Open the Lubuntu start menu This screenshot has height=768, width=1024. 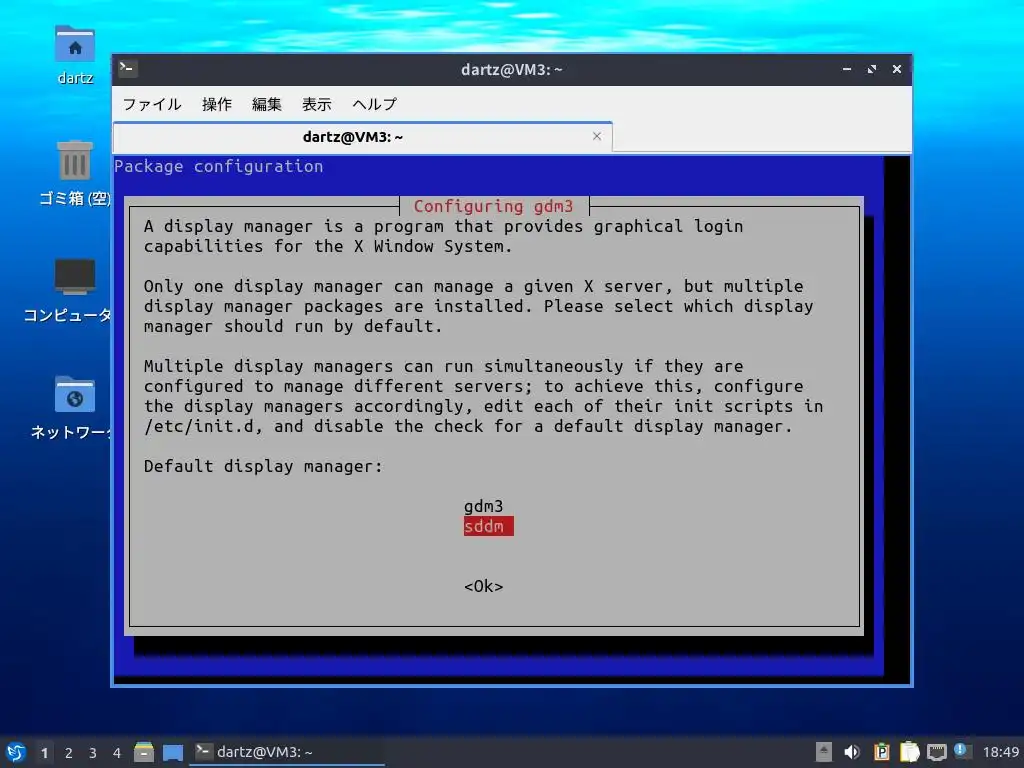[16, 752]
